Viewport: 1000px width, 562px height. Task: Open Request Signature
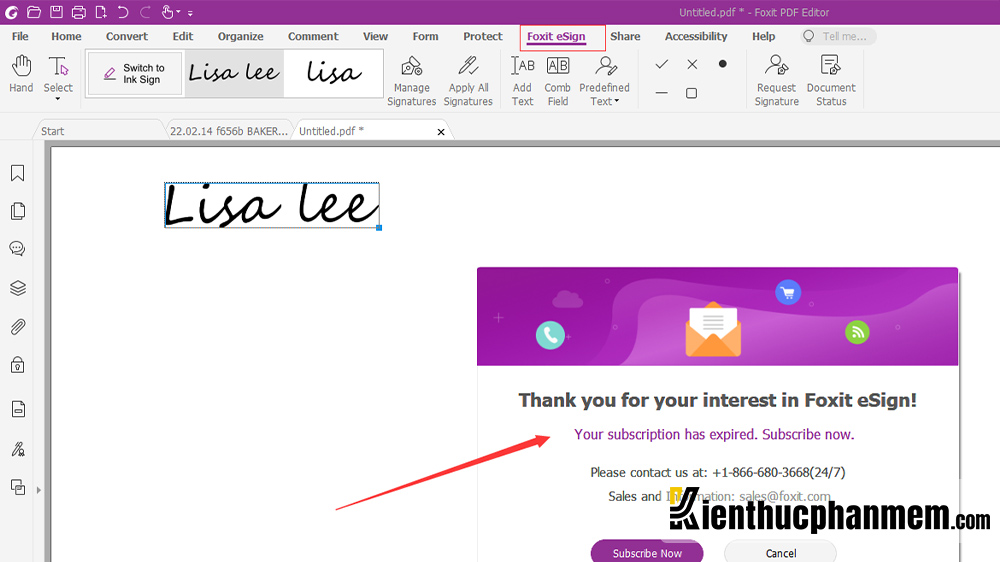(x=776, y=80)
